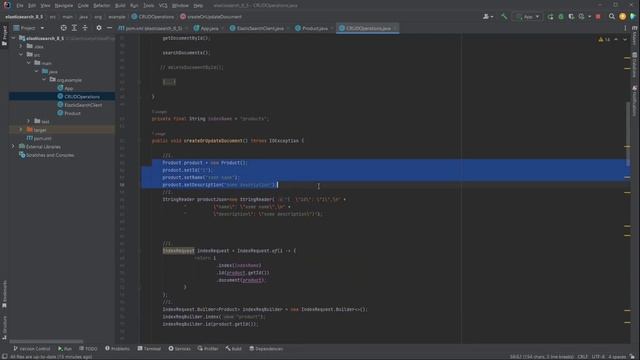Click the Debug App bug icon
This screenshot has height=360, width=640.
point(561,17)
